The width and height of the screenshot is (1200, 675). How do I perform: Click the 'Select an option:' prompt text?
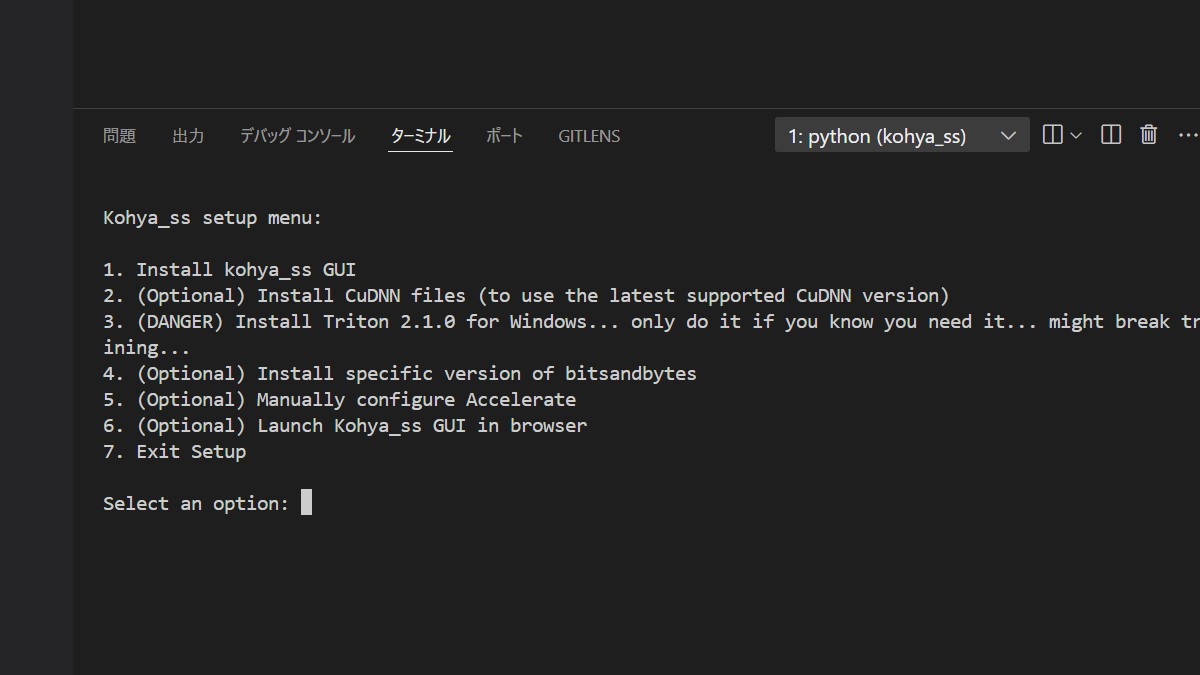[x=196, y=504]
